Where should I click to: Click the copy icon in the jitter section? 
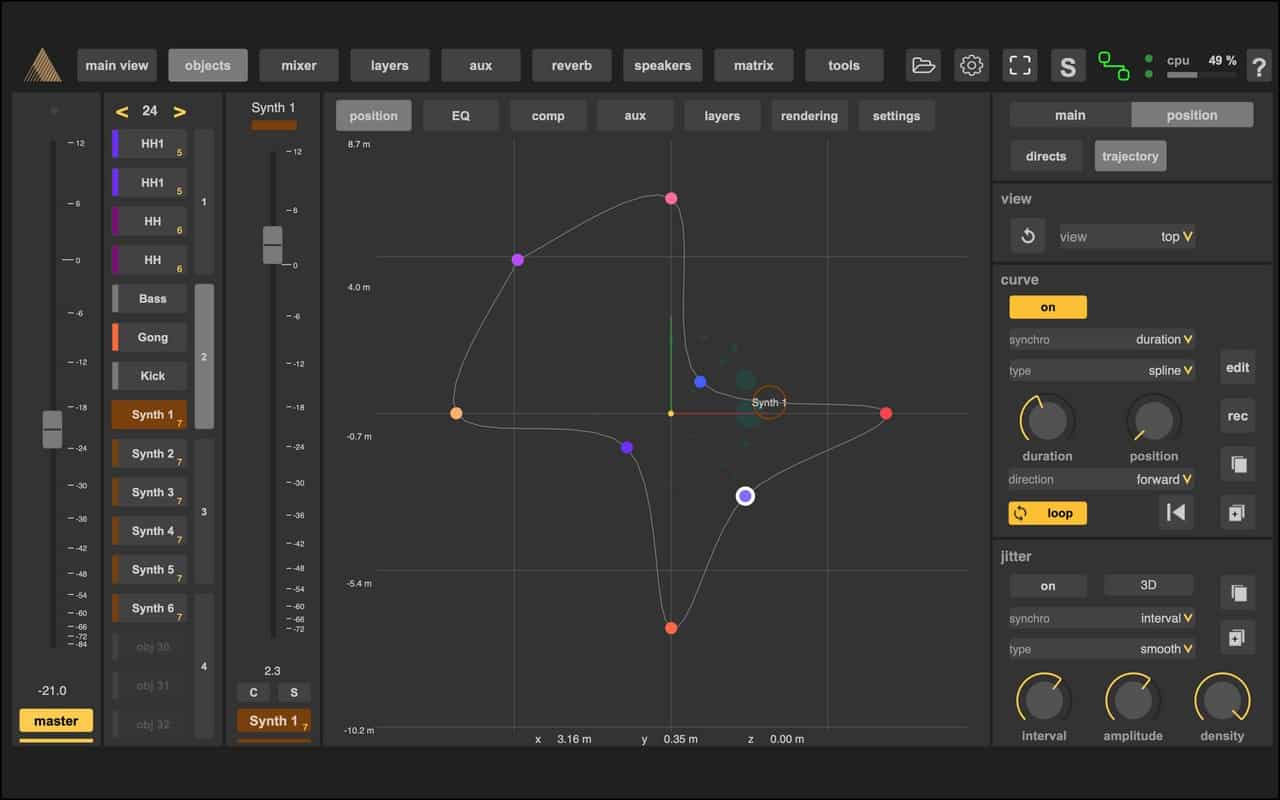pos(1237,592)
